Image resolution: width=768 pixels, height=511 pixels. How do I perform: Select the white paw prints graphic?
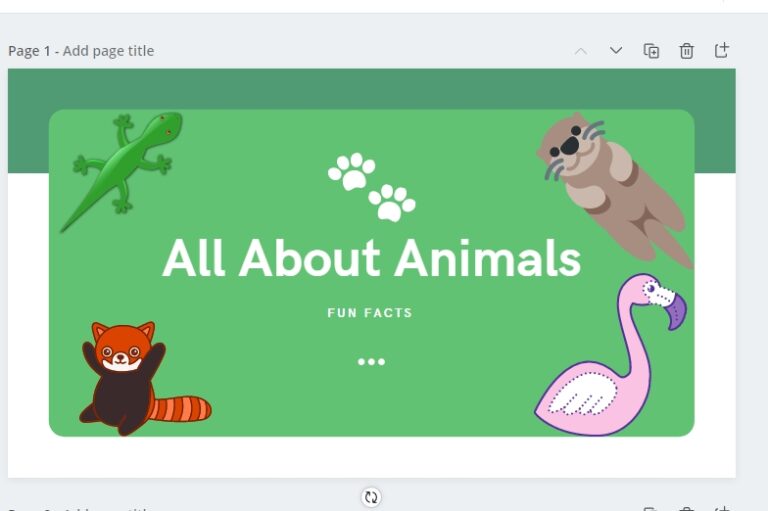tap(372, 187)
